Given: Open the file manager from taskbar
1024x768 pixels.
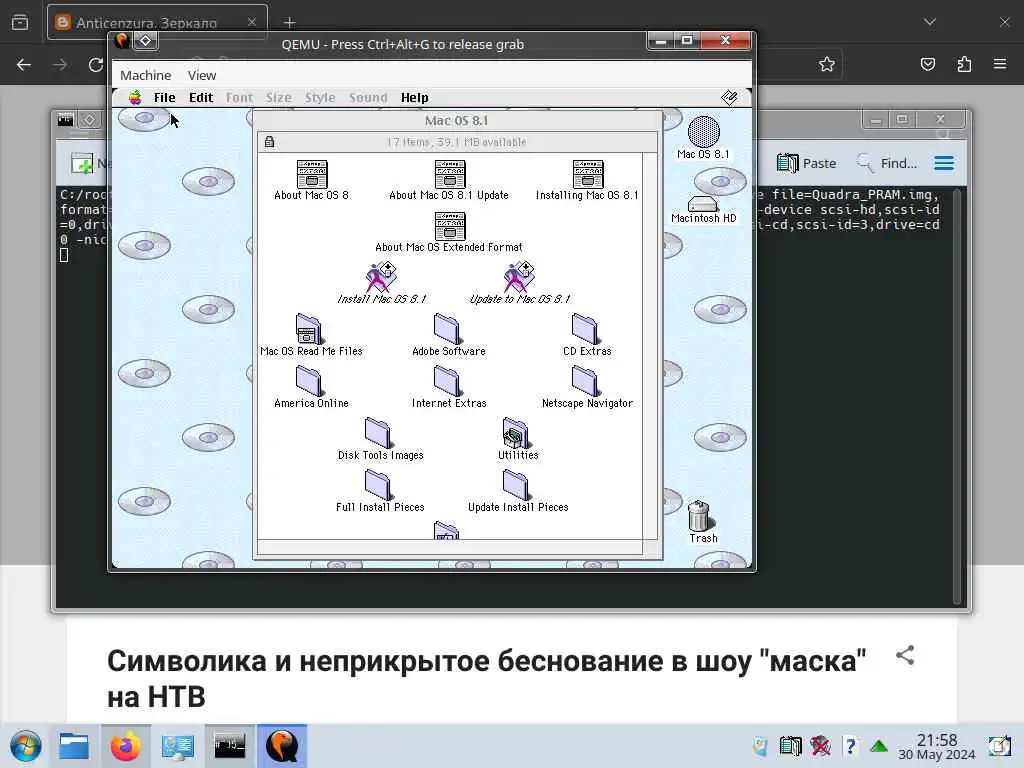Looking at the screenshot, I should tap(74, 746).
